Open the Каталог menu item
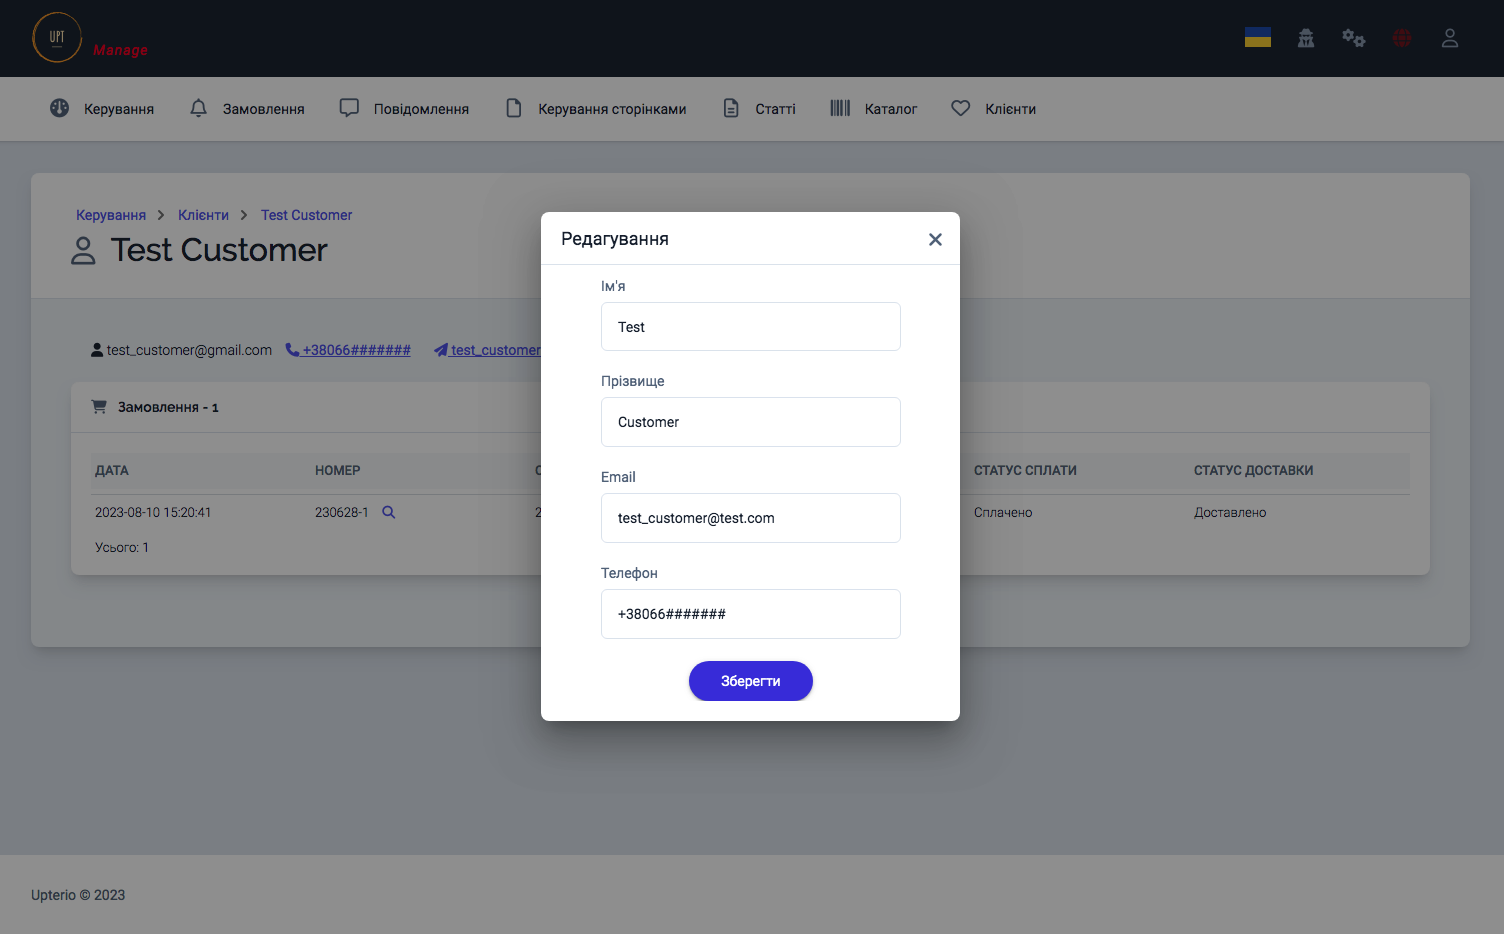1504x934 pixels. click(x=891, y=109)
